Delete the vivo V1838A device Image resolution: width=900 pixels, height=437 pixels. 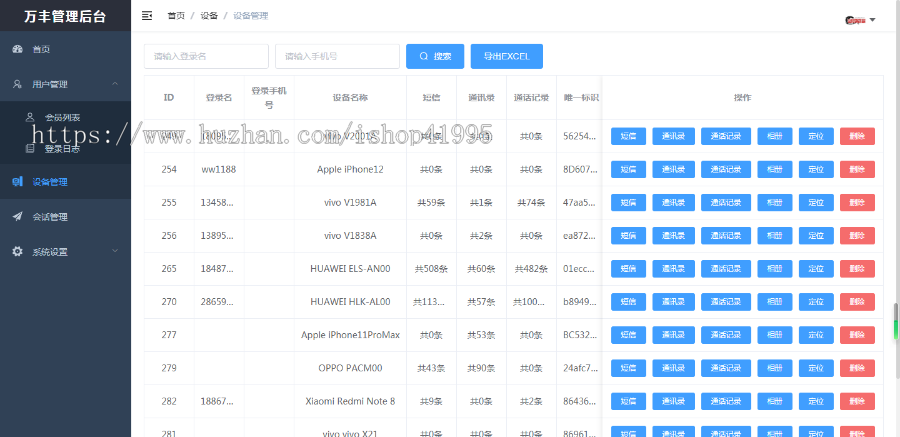[858, 235]
